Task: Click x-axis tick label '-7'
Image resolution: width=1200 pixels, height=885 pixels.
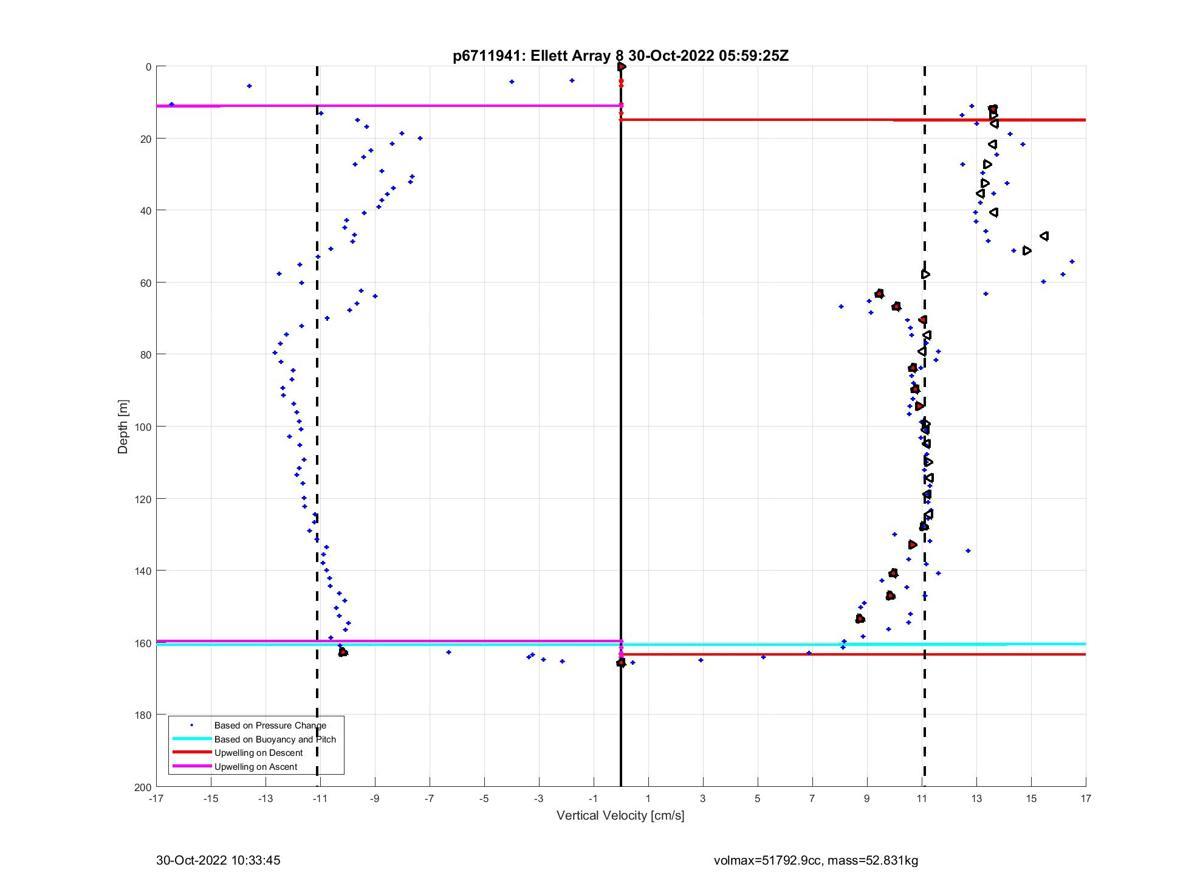Action: tap(429, 798)
